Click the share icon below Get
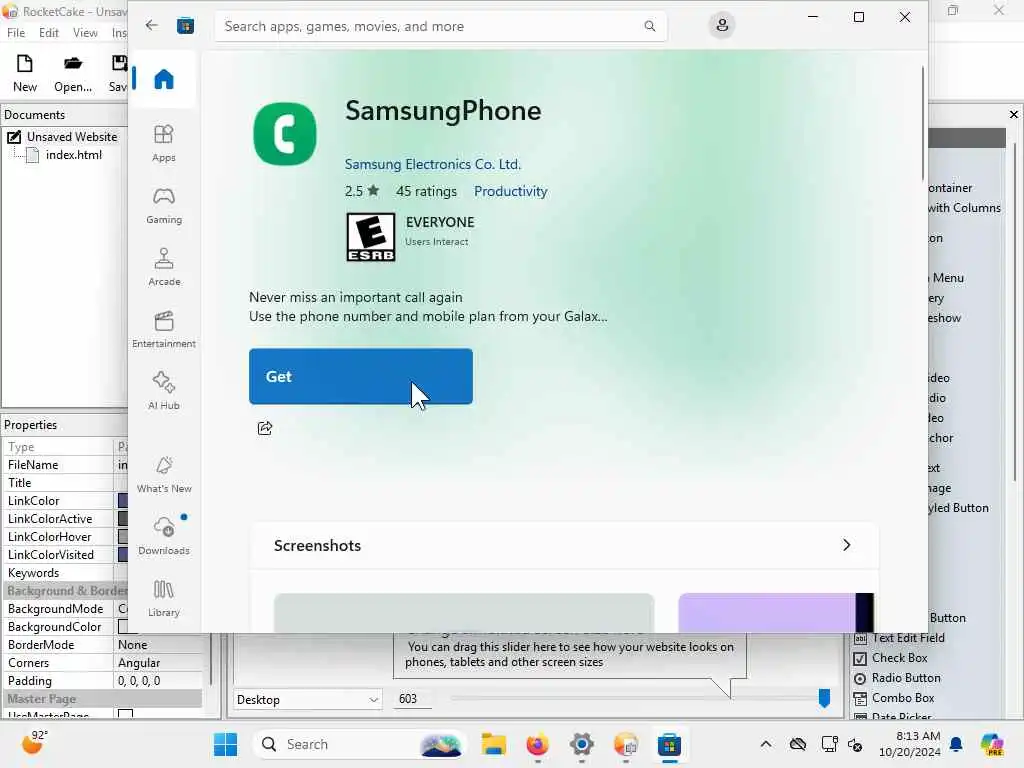 (x=264, y=428)
